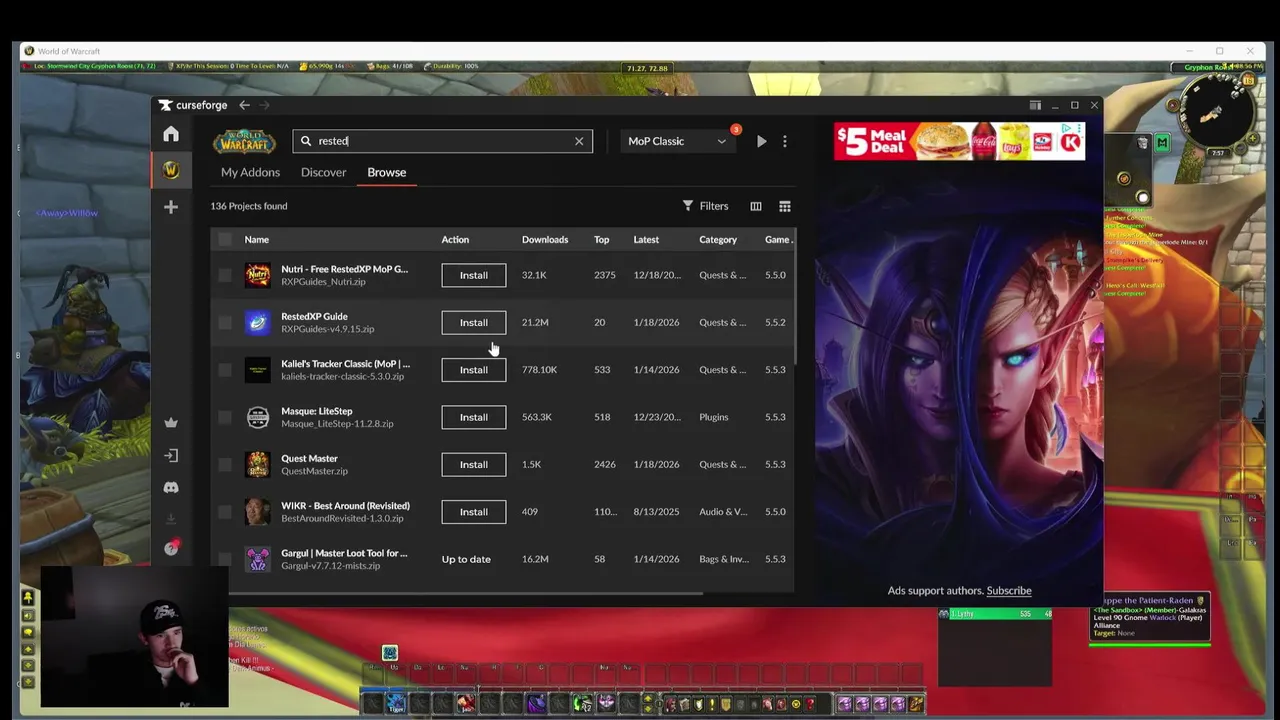Tick the select-all checkbox in table header
This screenshot has width=1280, height=720.
tap(224, 239)
